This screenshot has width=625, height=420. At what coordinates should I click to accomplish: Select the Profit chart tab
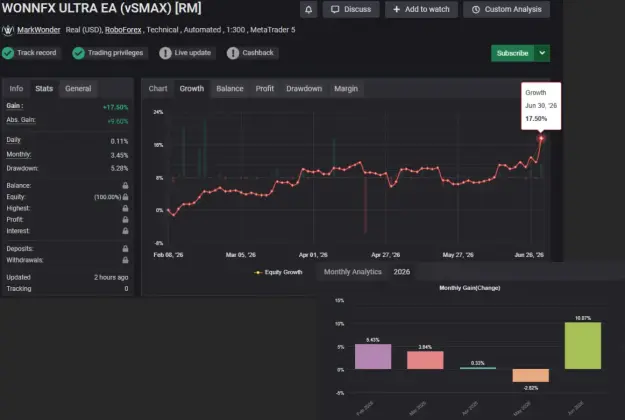coord(265,88)
